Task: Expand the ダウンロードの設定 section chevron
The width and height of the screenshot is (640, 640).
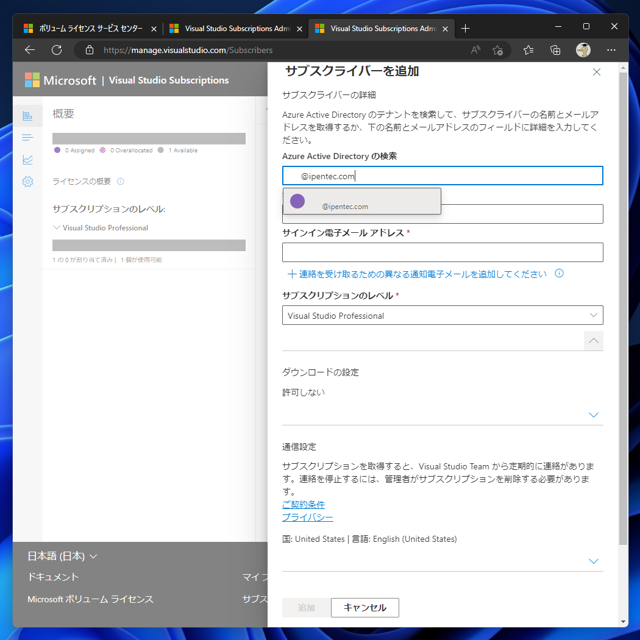Action: (x=593, y=415)
